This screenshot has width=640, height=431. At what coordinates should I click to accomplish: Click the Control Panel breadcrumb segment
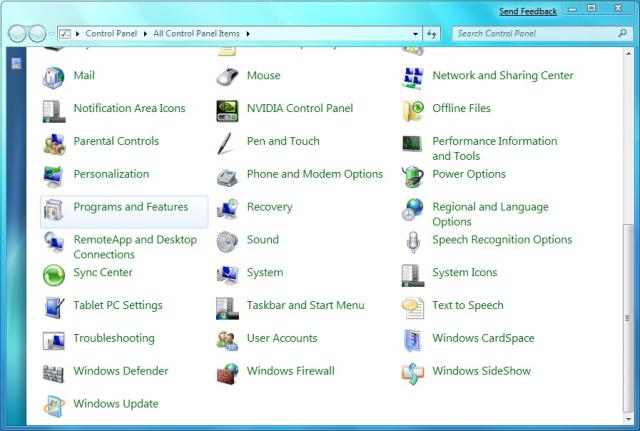(111, 33)
